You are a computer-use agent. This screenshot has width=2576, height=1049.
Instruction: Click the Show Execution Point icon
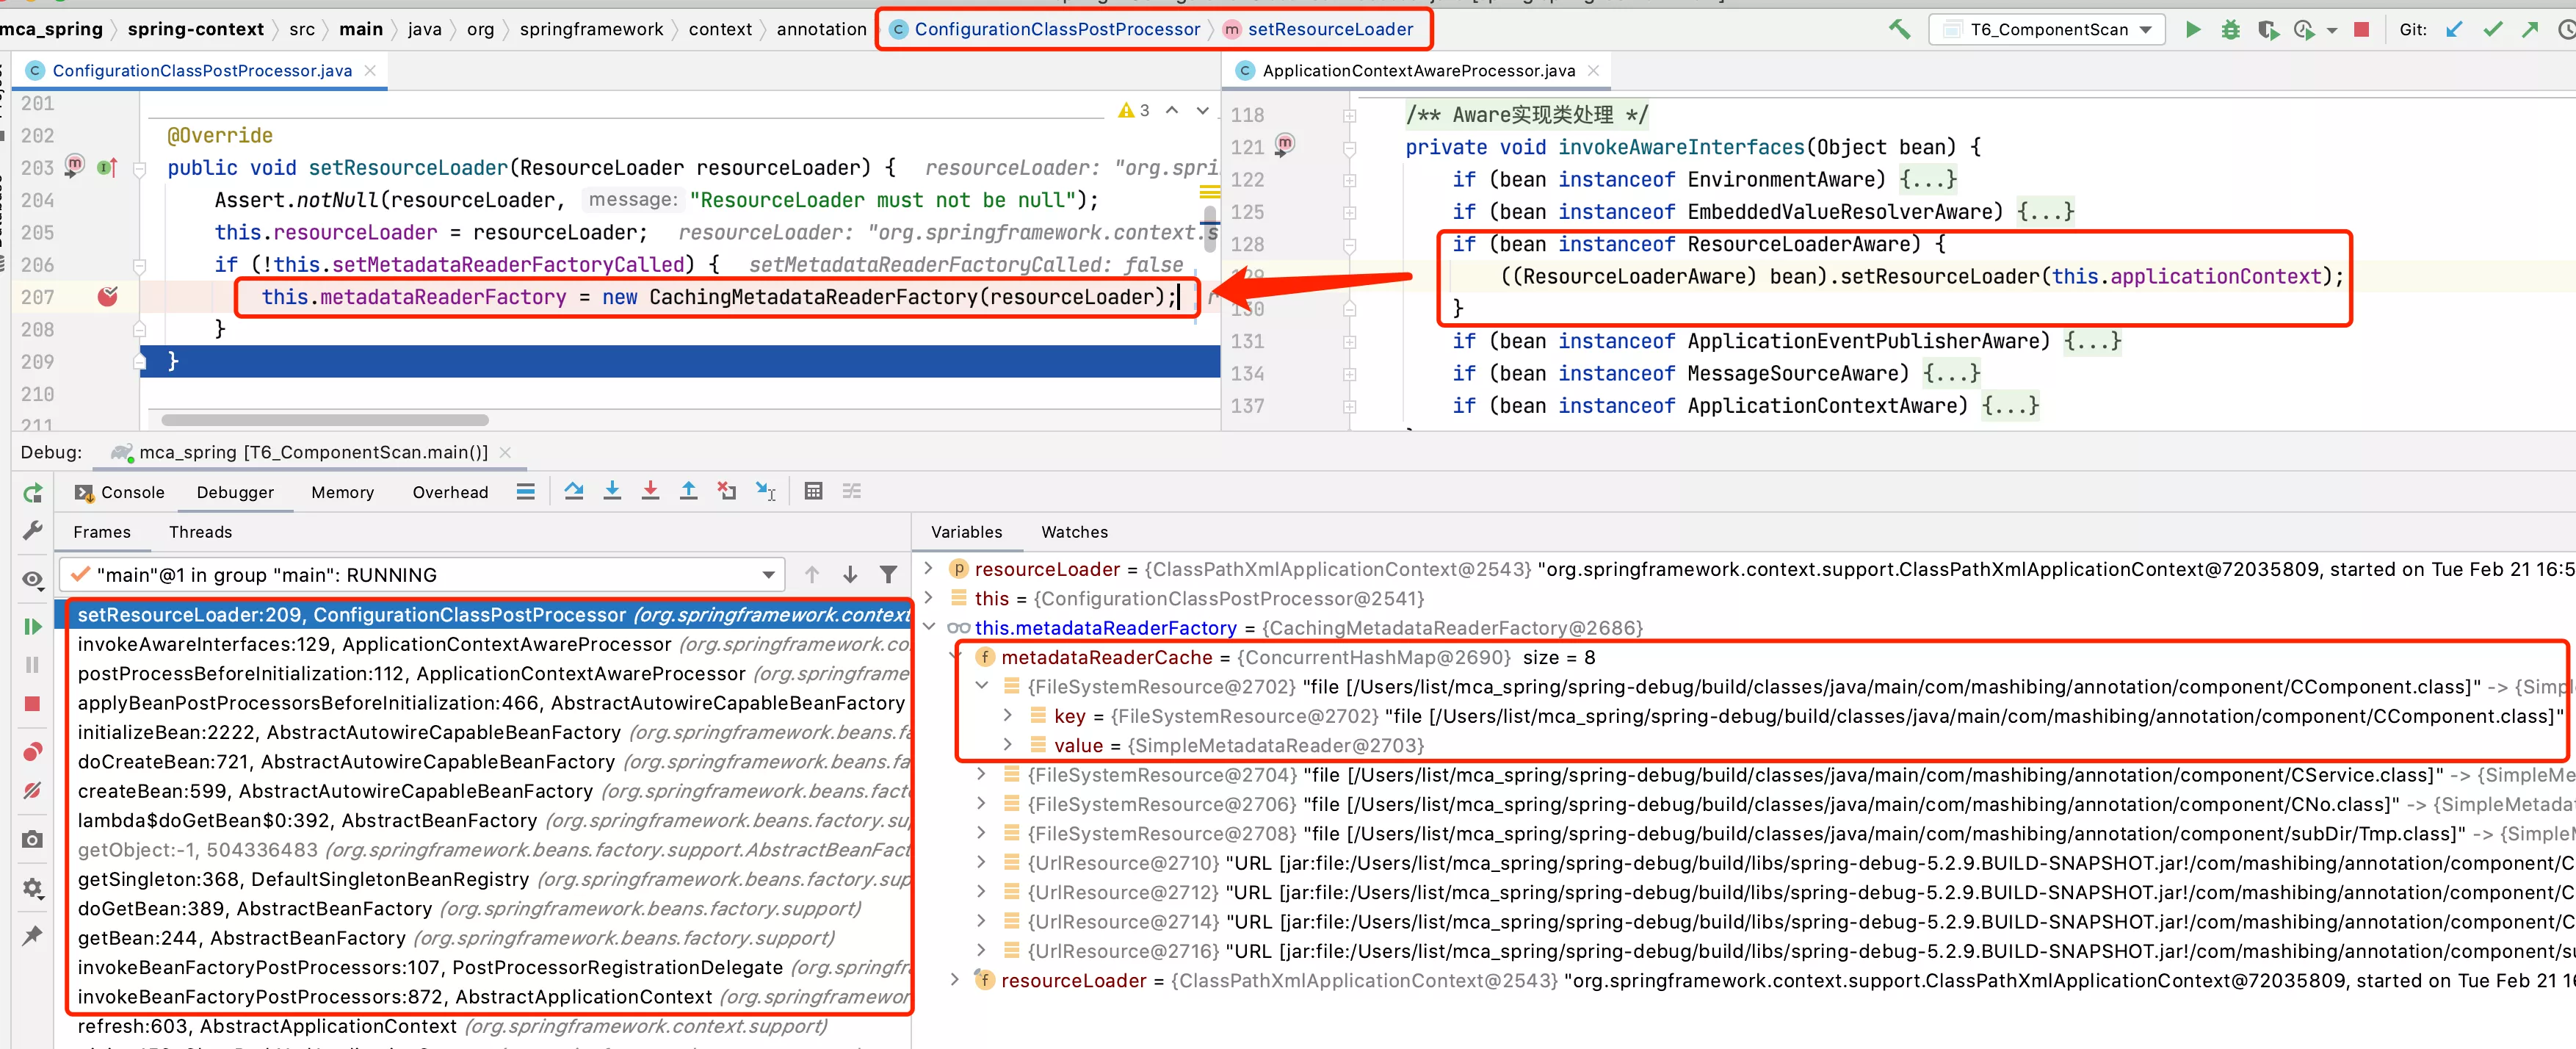526,491
